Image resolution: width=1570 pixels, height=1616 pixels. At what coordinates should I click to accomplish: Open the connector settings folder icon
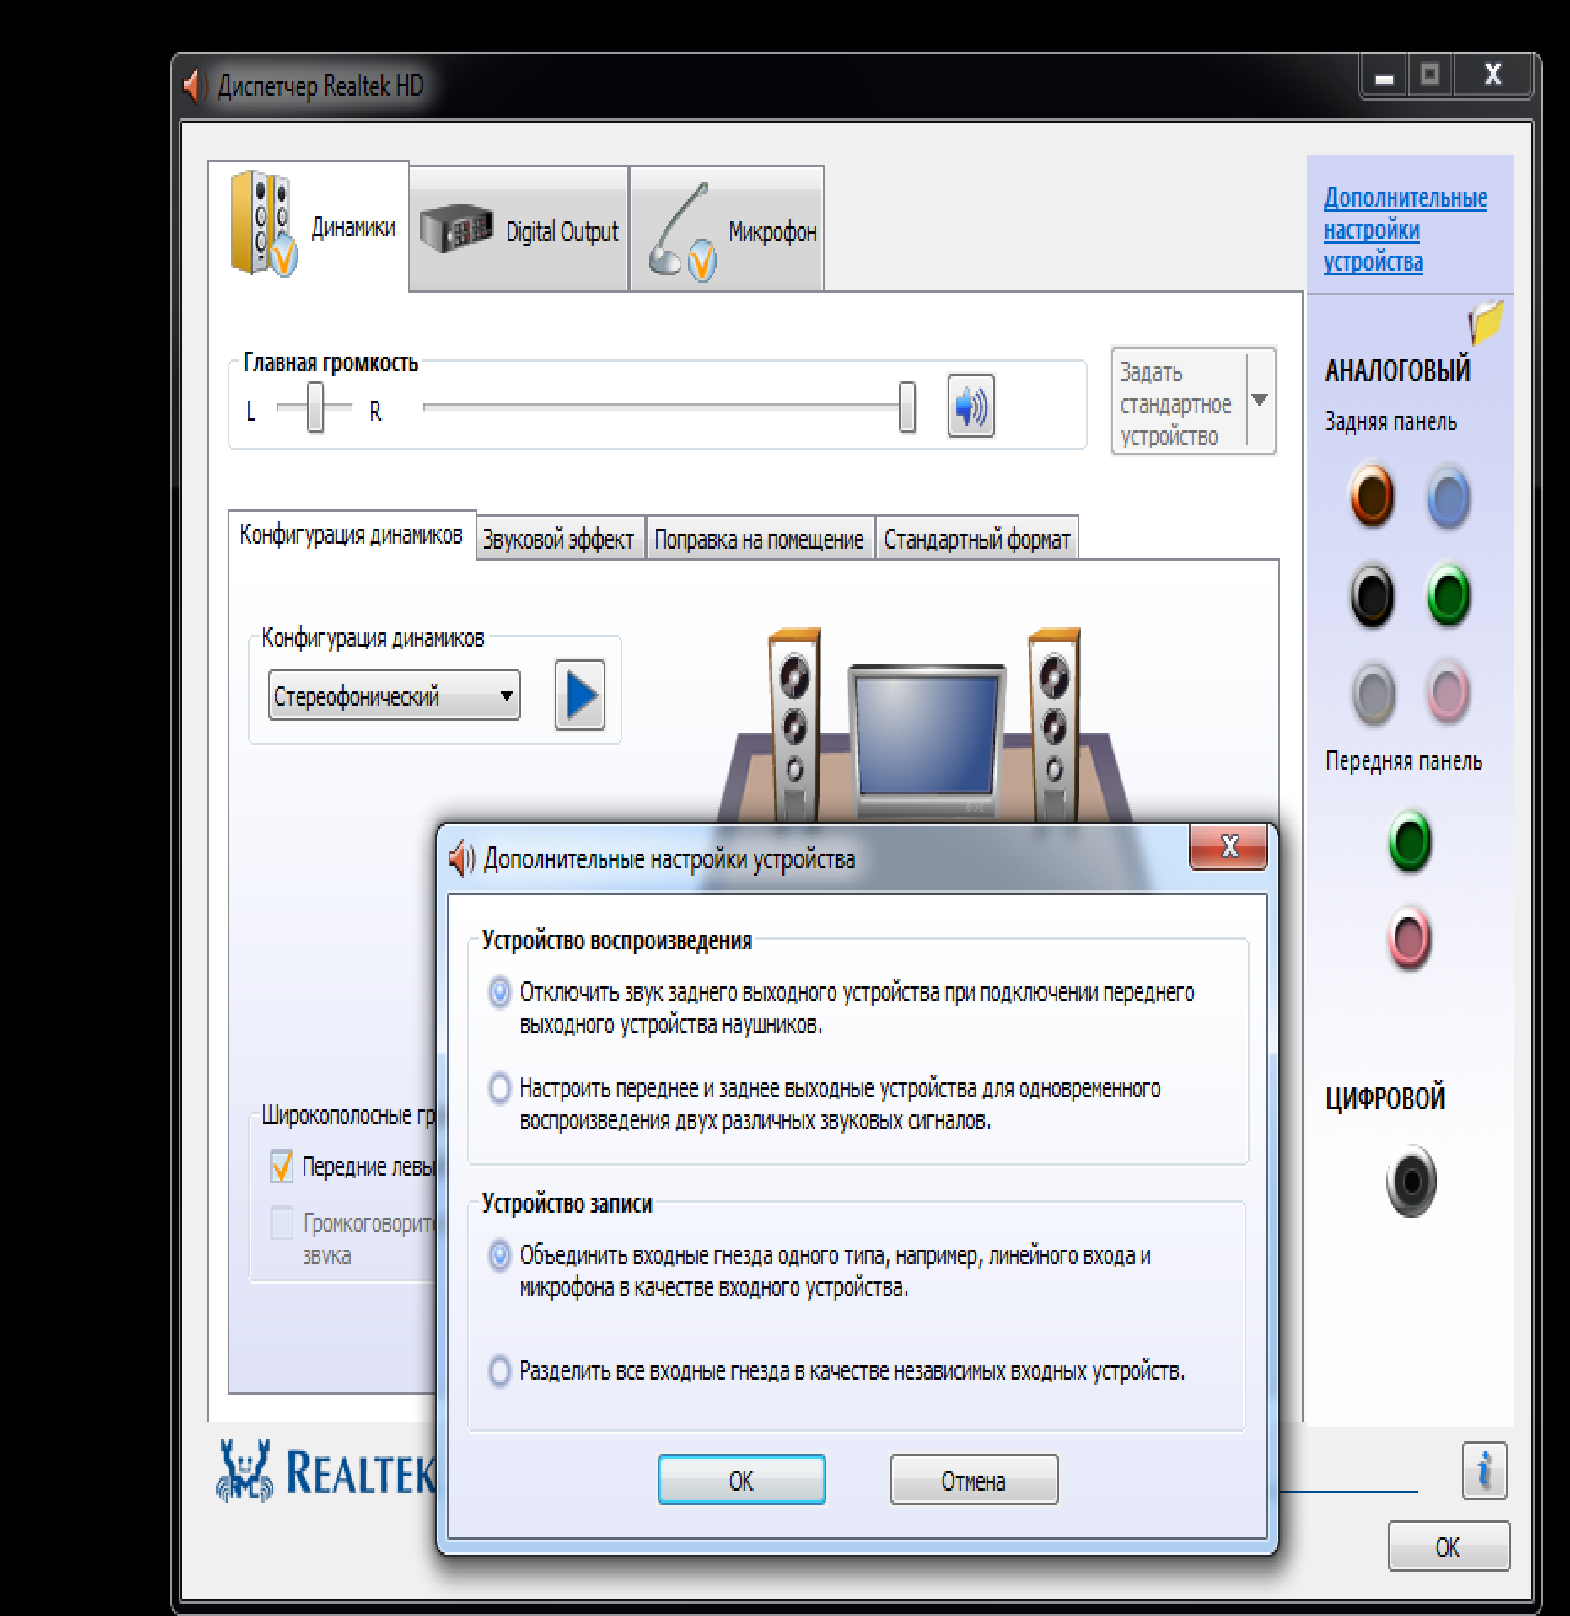[1486, 324]
